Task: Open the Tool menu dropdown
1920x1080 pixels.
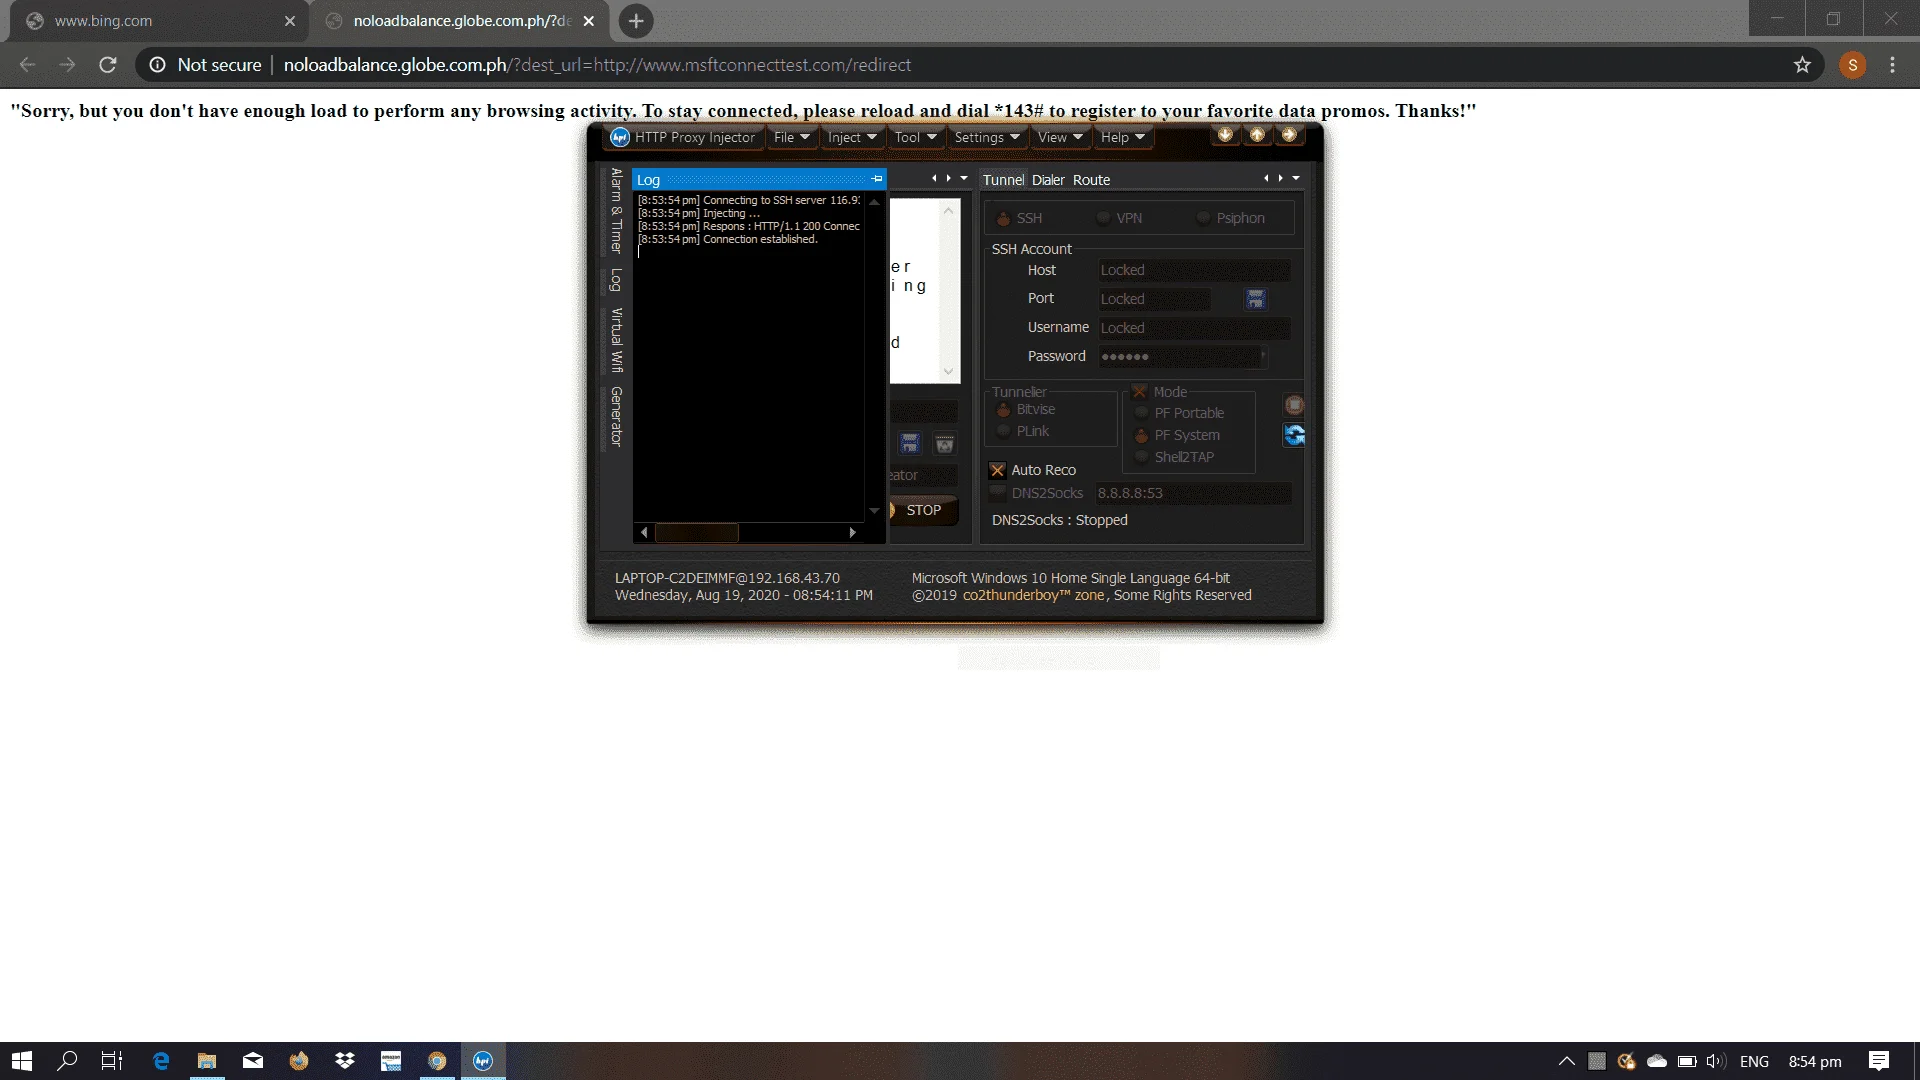Action: click(x=915, y=137)
